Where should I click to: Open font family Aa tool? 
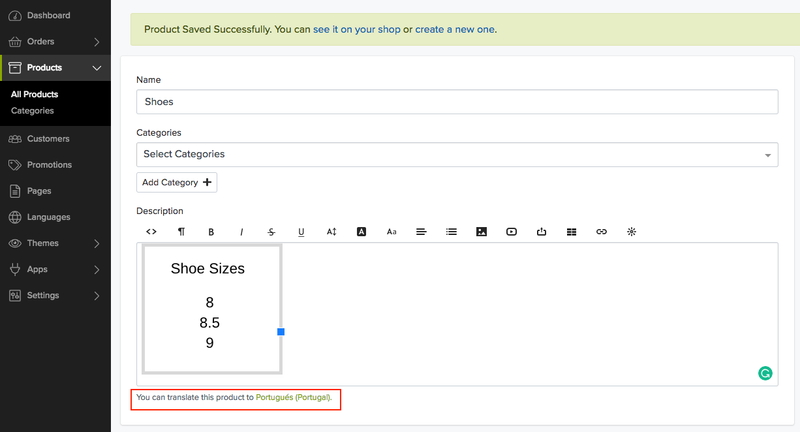391,232
